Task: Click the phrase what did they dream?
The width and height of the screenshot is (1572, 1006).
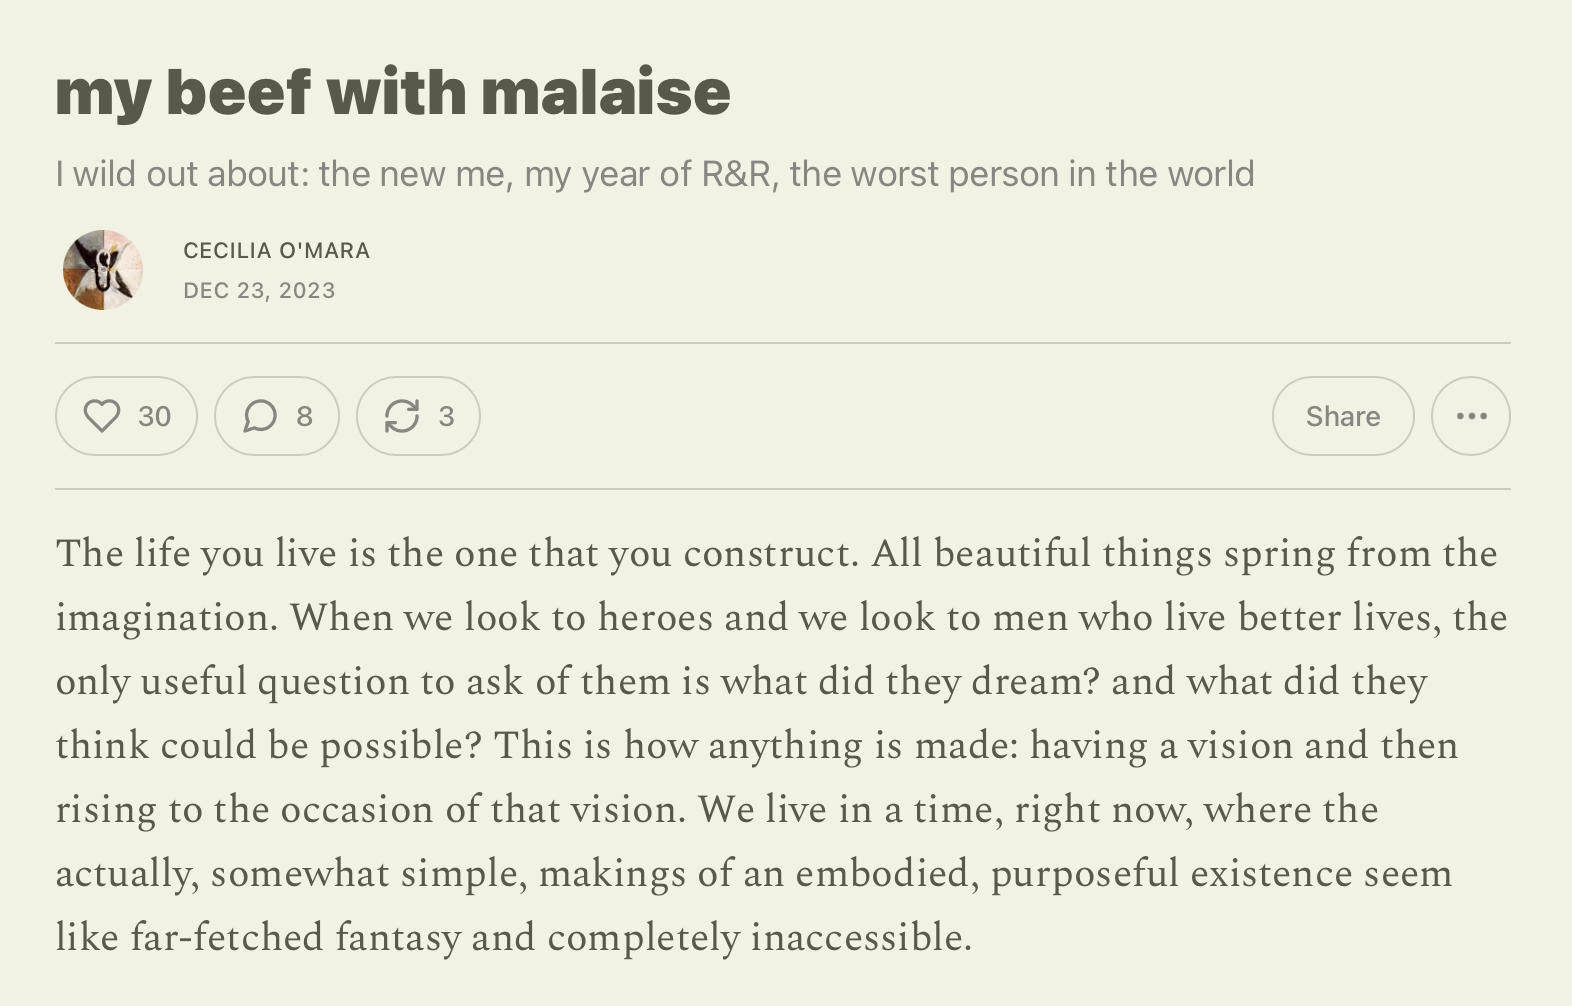Action: [x=910, y=682]
